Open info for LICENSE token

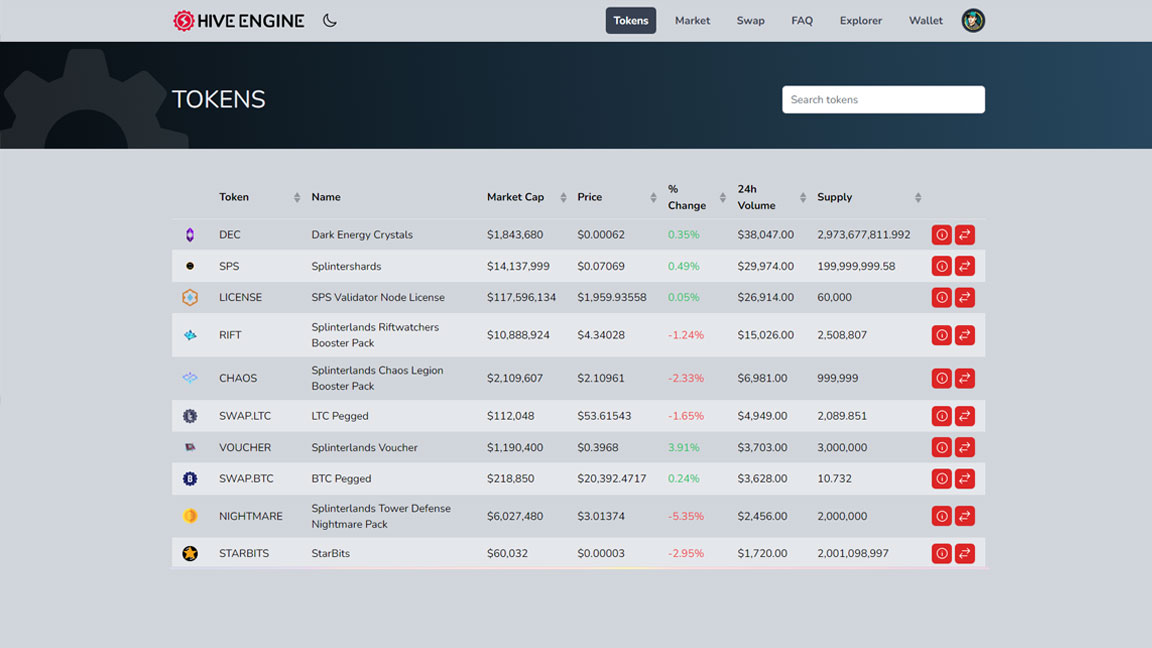click(x=941, y=298)
